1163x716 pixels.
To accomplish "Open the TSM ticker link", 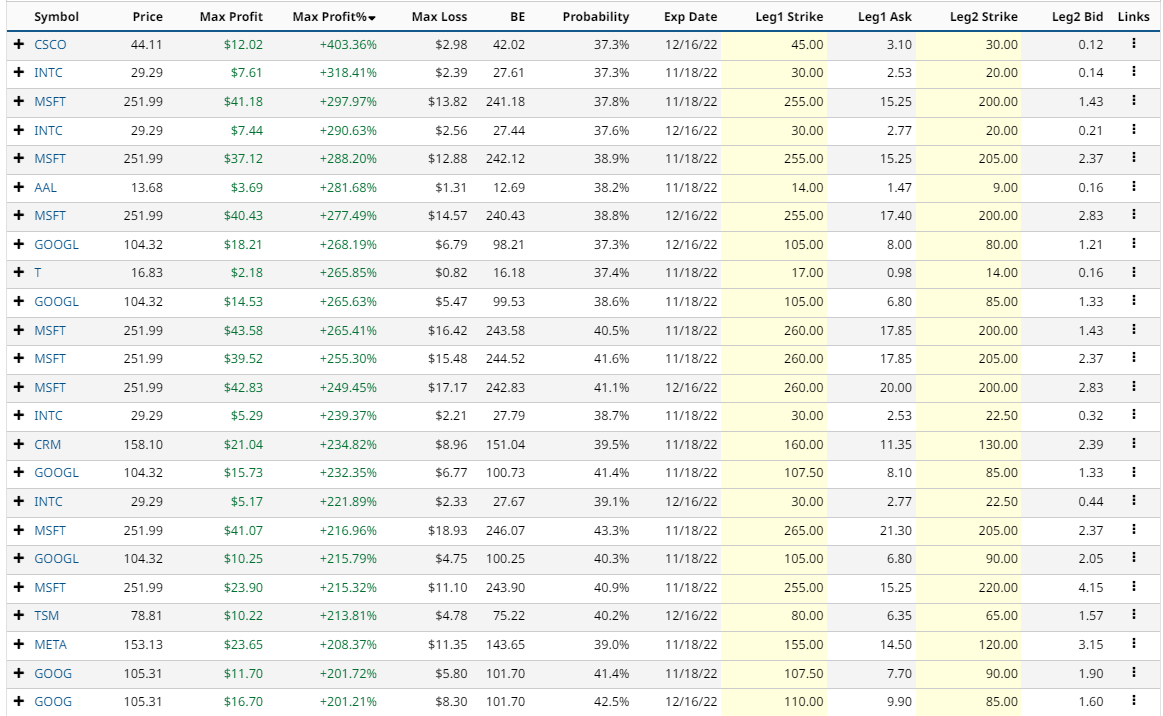I will tap(47, 616).
